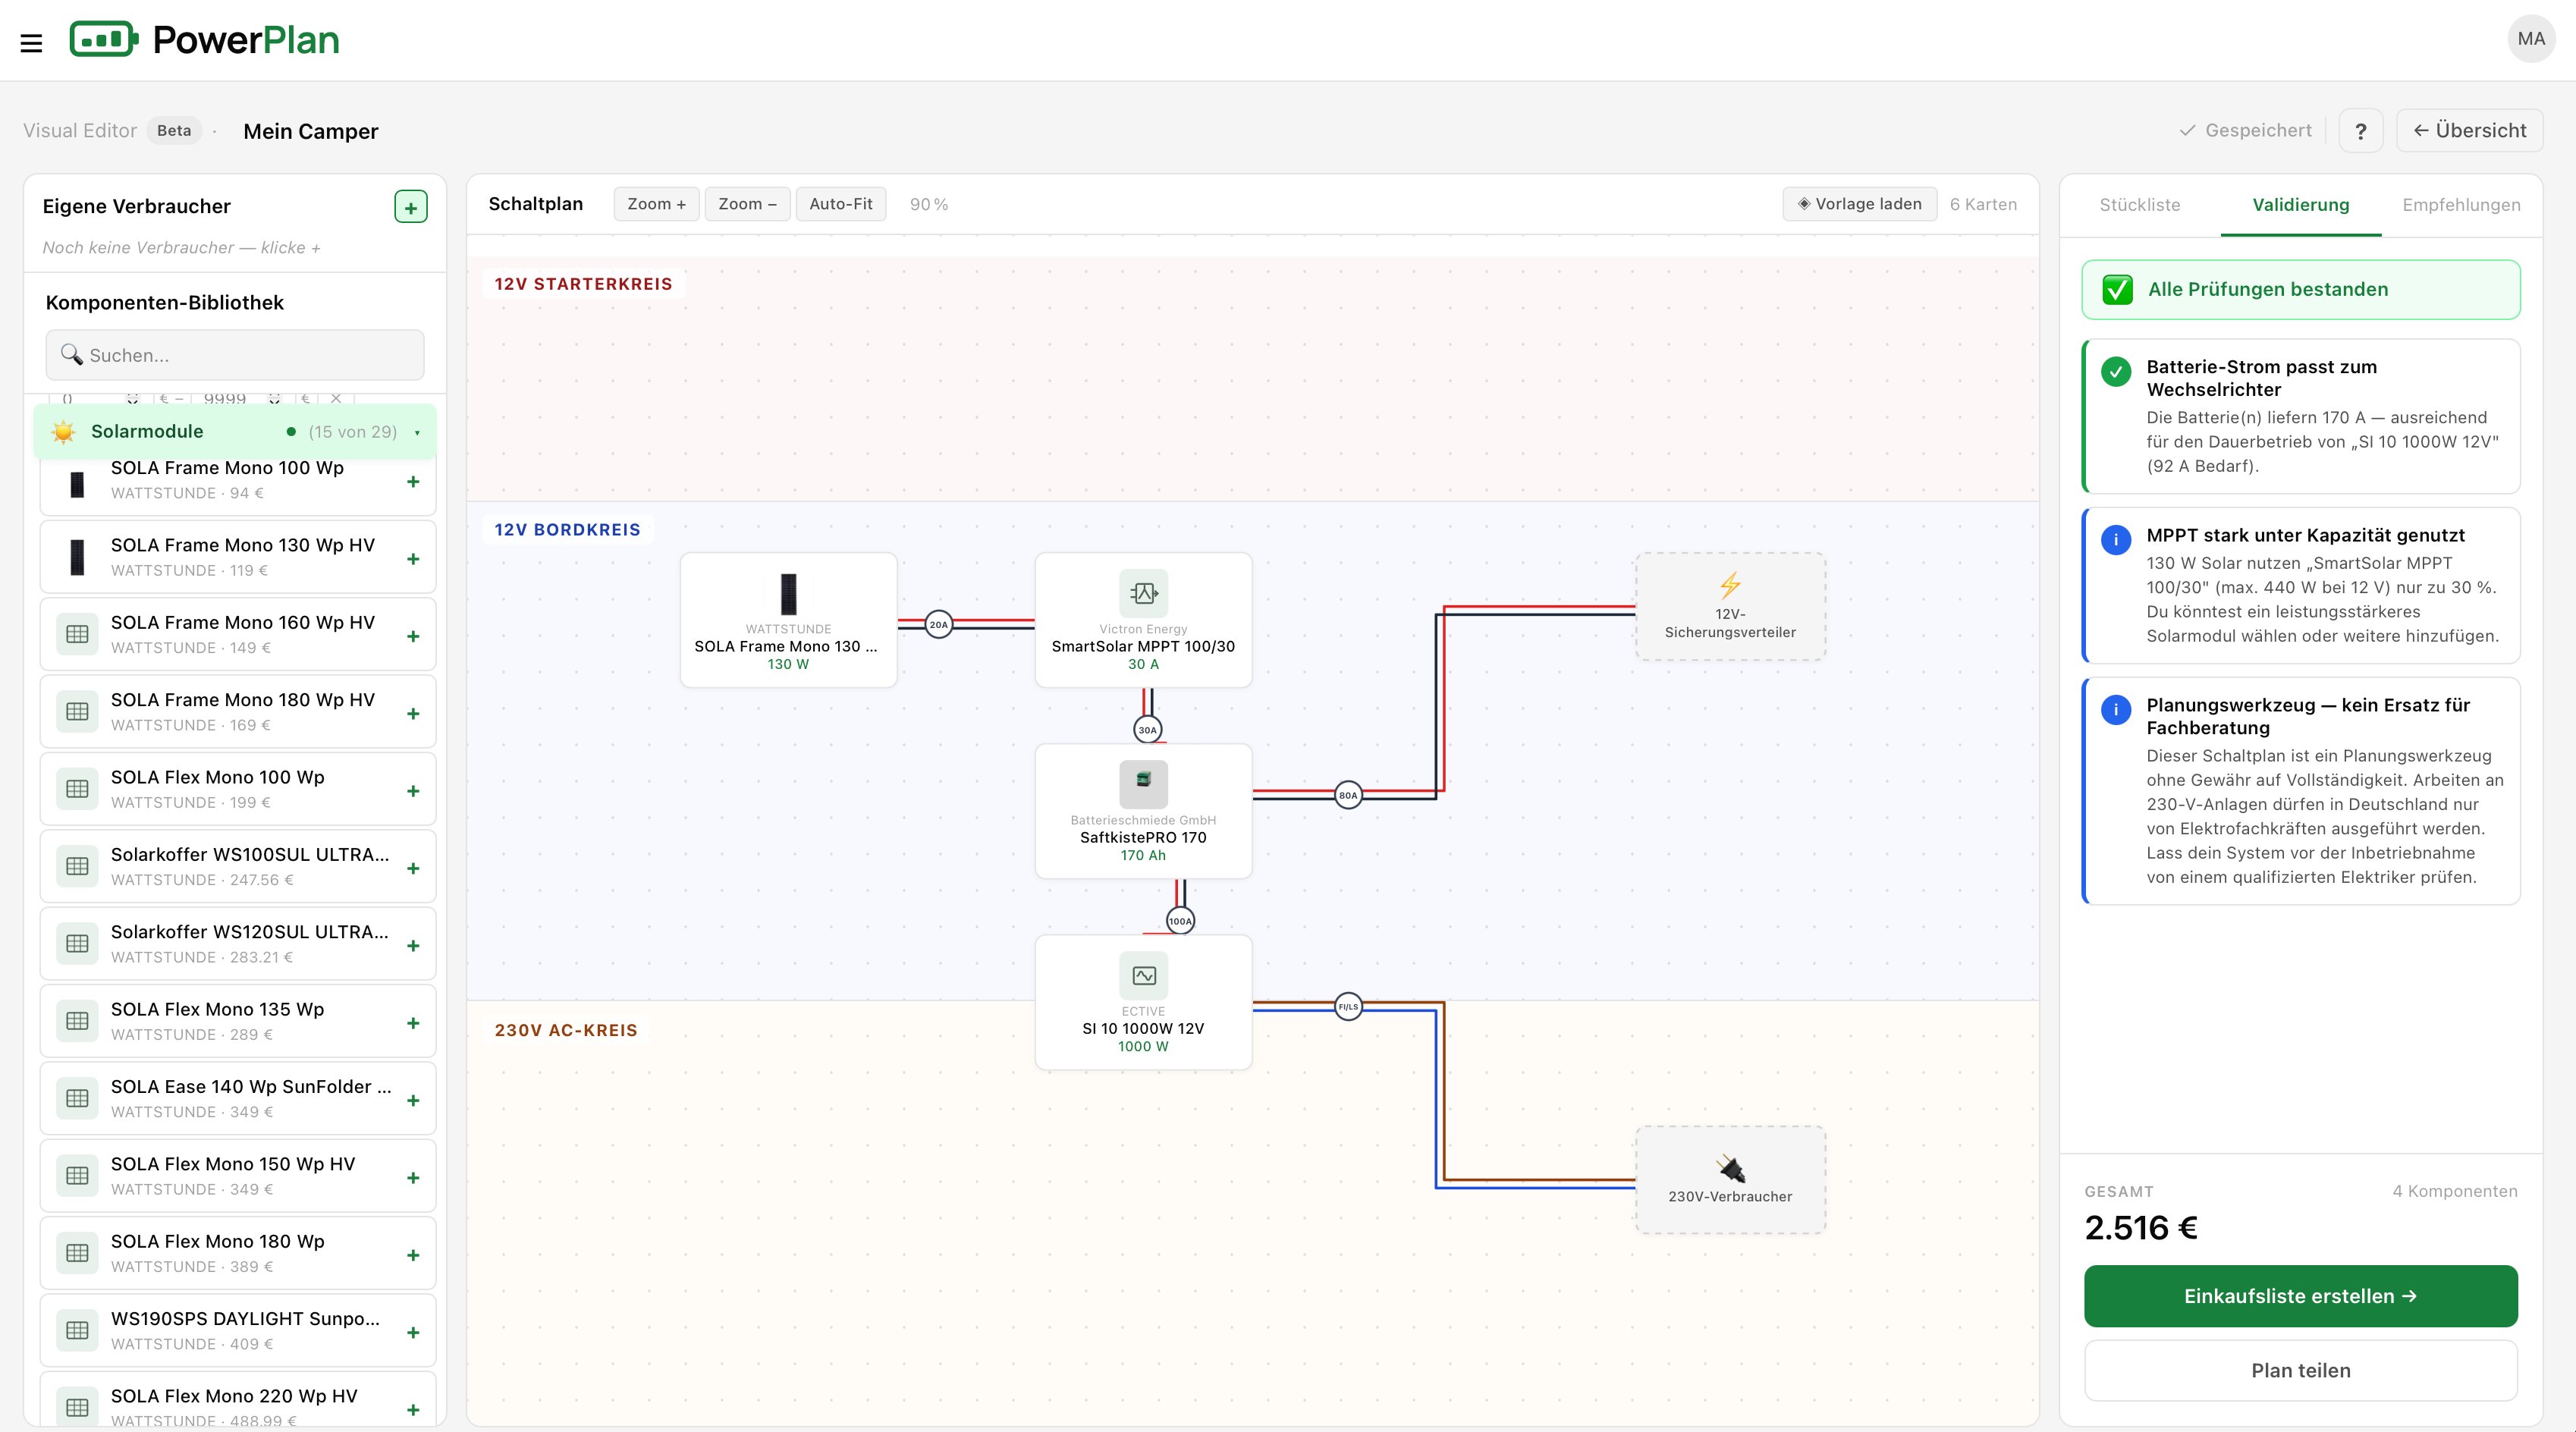Click Plan teilen button
This screenshot has height=1432, width=2576.
pos(2300,1370)
